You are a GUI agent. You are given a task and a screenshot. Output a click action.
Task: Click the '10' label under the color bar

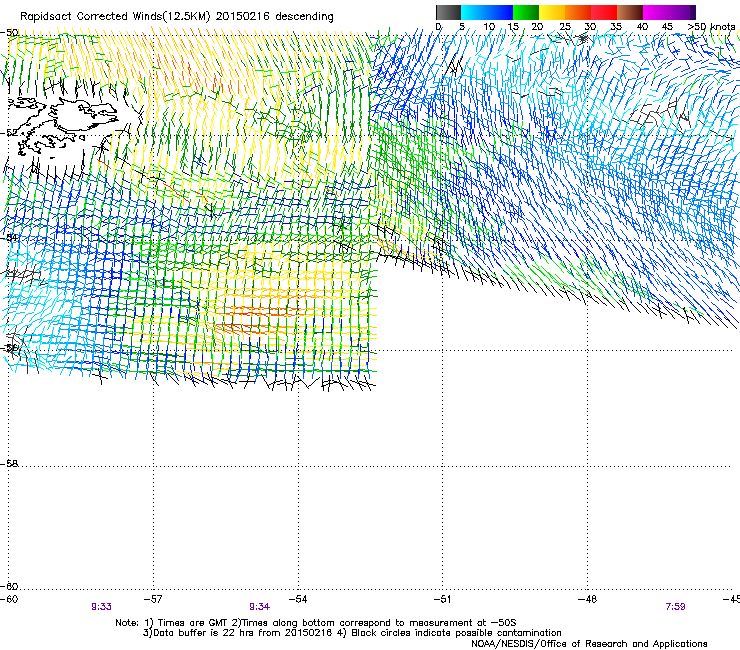[x=489, y=27]
